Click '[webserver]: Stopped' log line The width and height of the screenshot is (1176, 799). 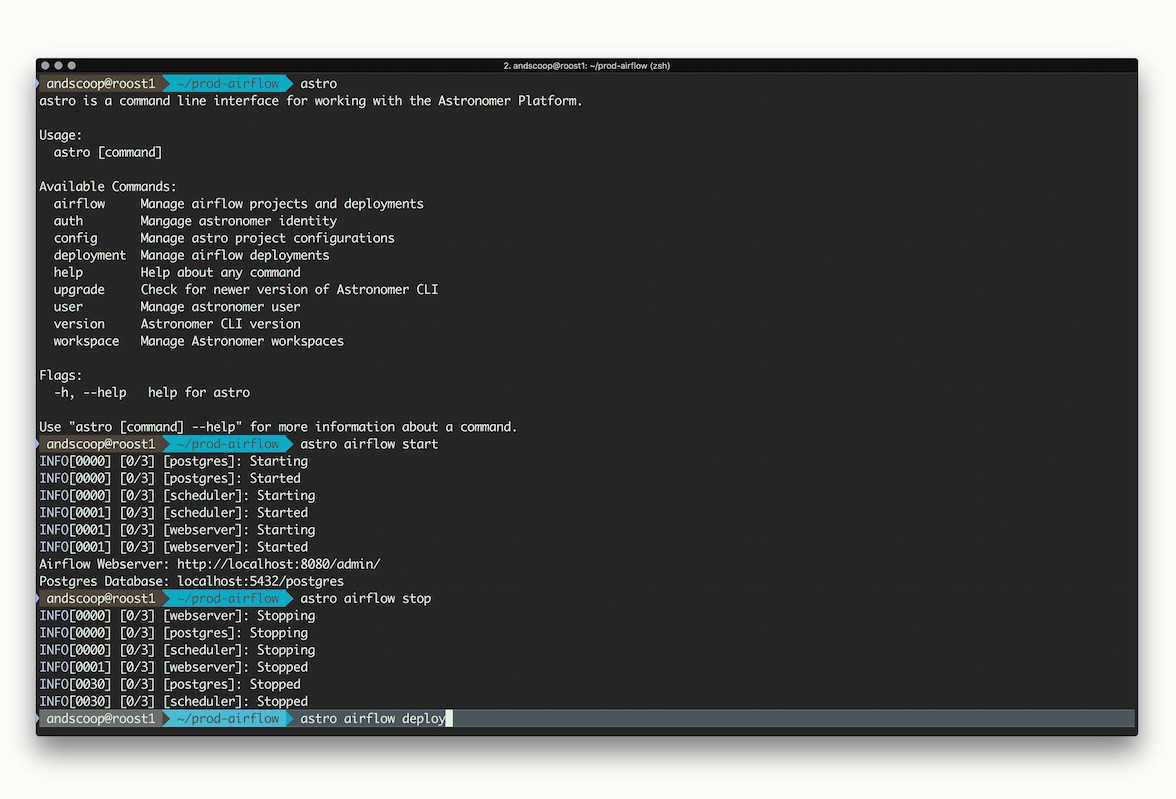(x=174, y=668)
